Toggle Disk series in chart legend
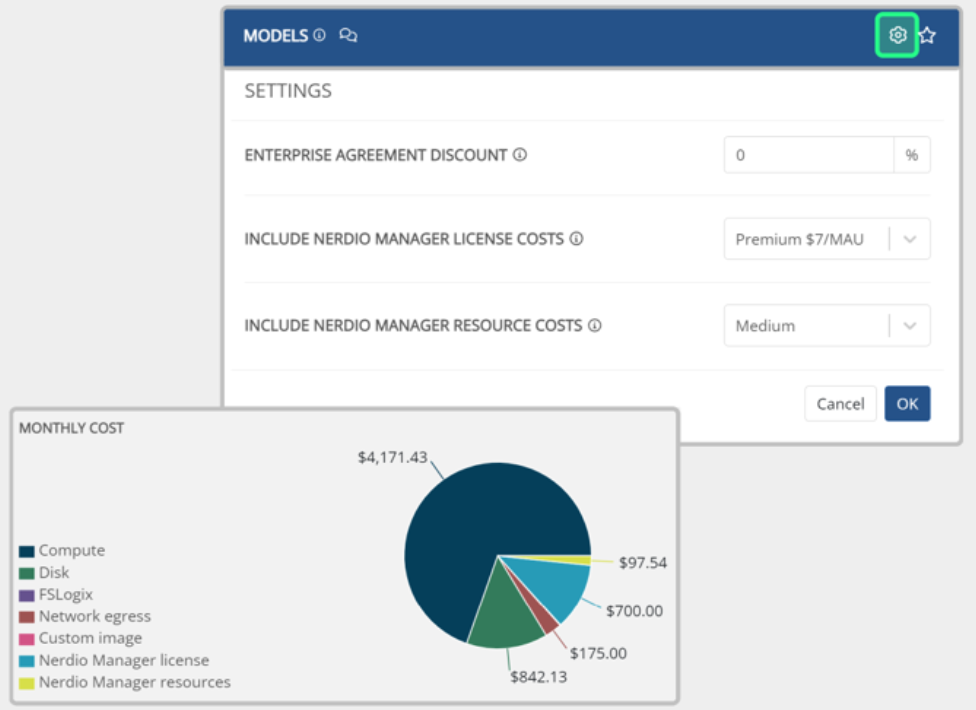Screen dimensions: 976x710 coord(53,573)
